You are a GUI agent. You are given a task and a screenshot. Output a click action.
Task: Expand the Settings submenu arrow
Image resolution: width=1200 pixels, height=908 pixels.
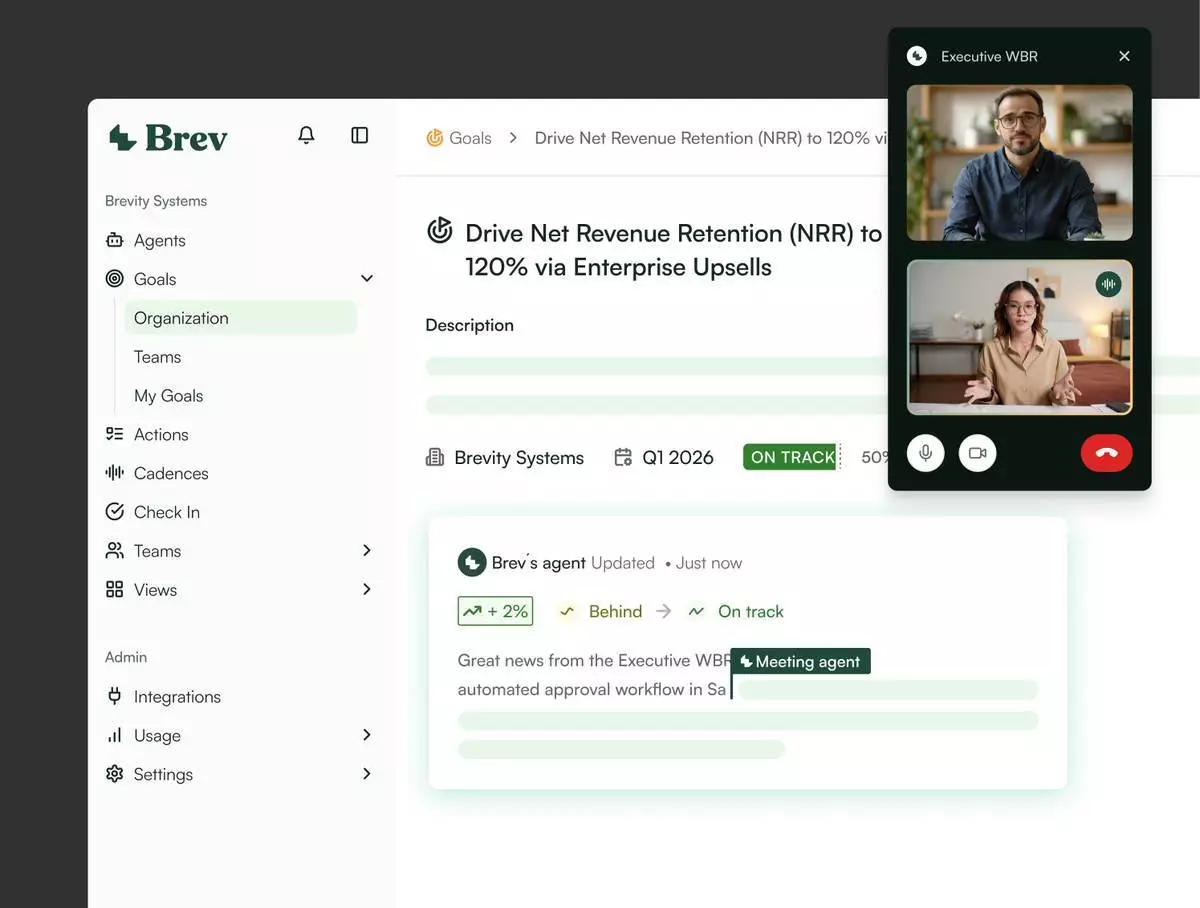[367, 774]
